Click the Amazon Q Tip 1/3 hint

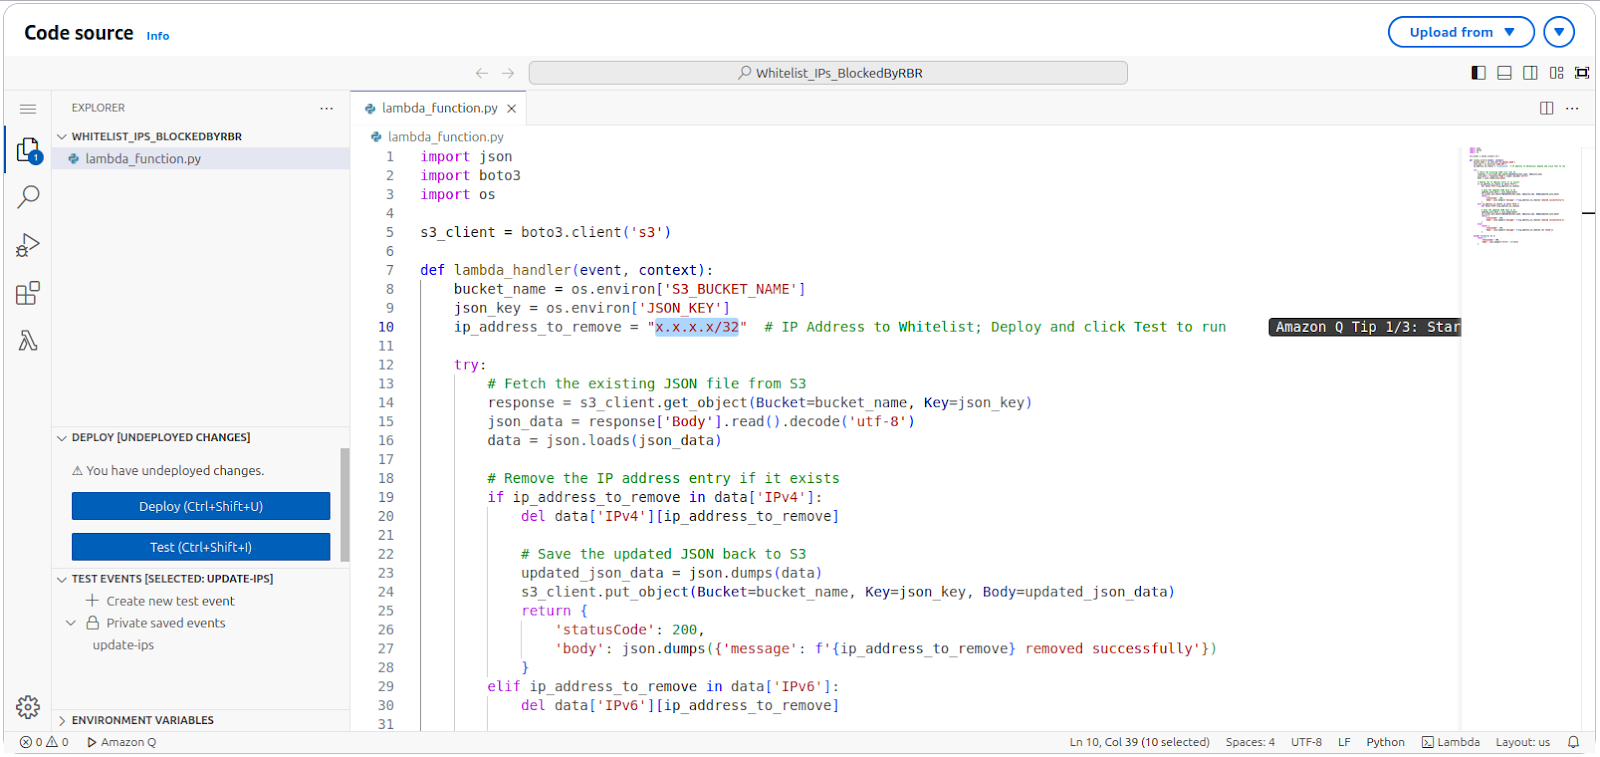[x=1365, y=327]
